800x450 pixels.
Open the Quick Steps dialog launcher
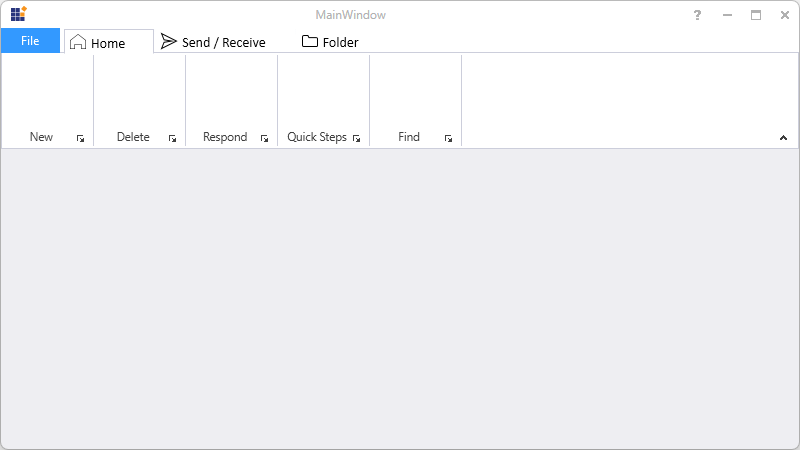[357, 139]
